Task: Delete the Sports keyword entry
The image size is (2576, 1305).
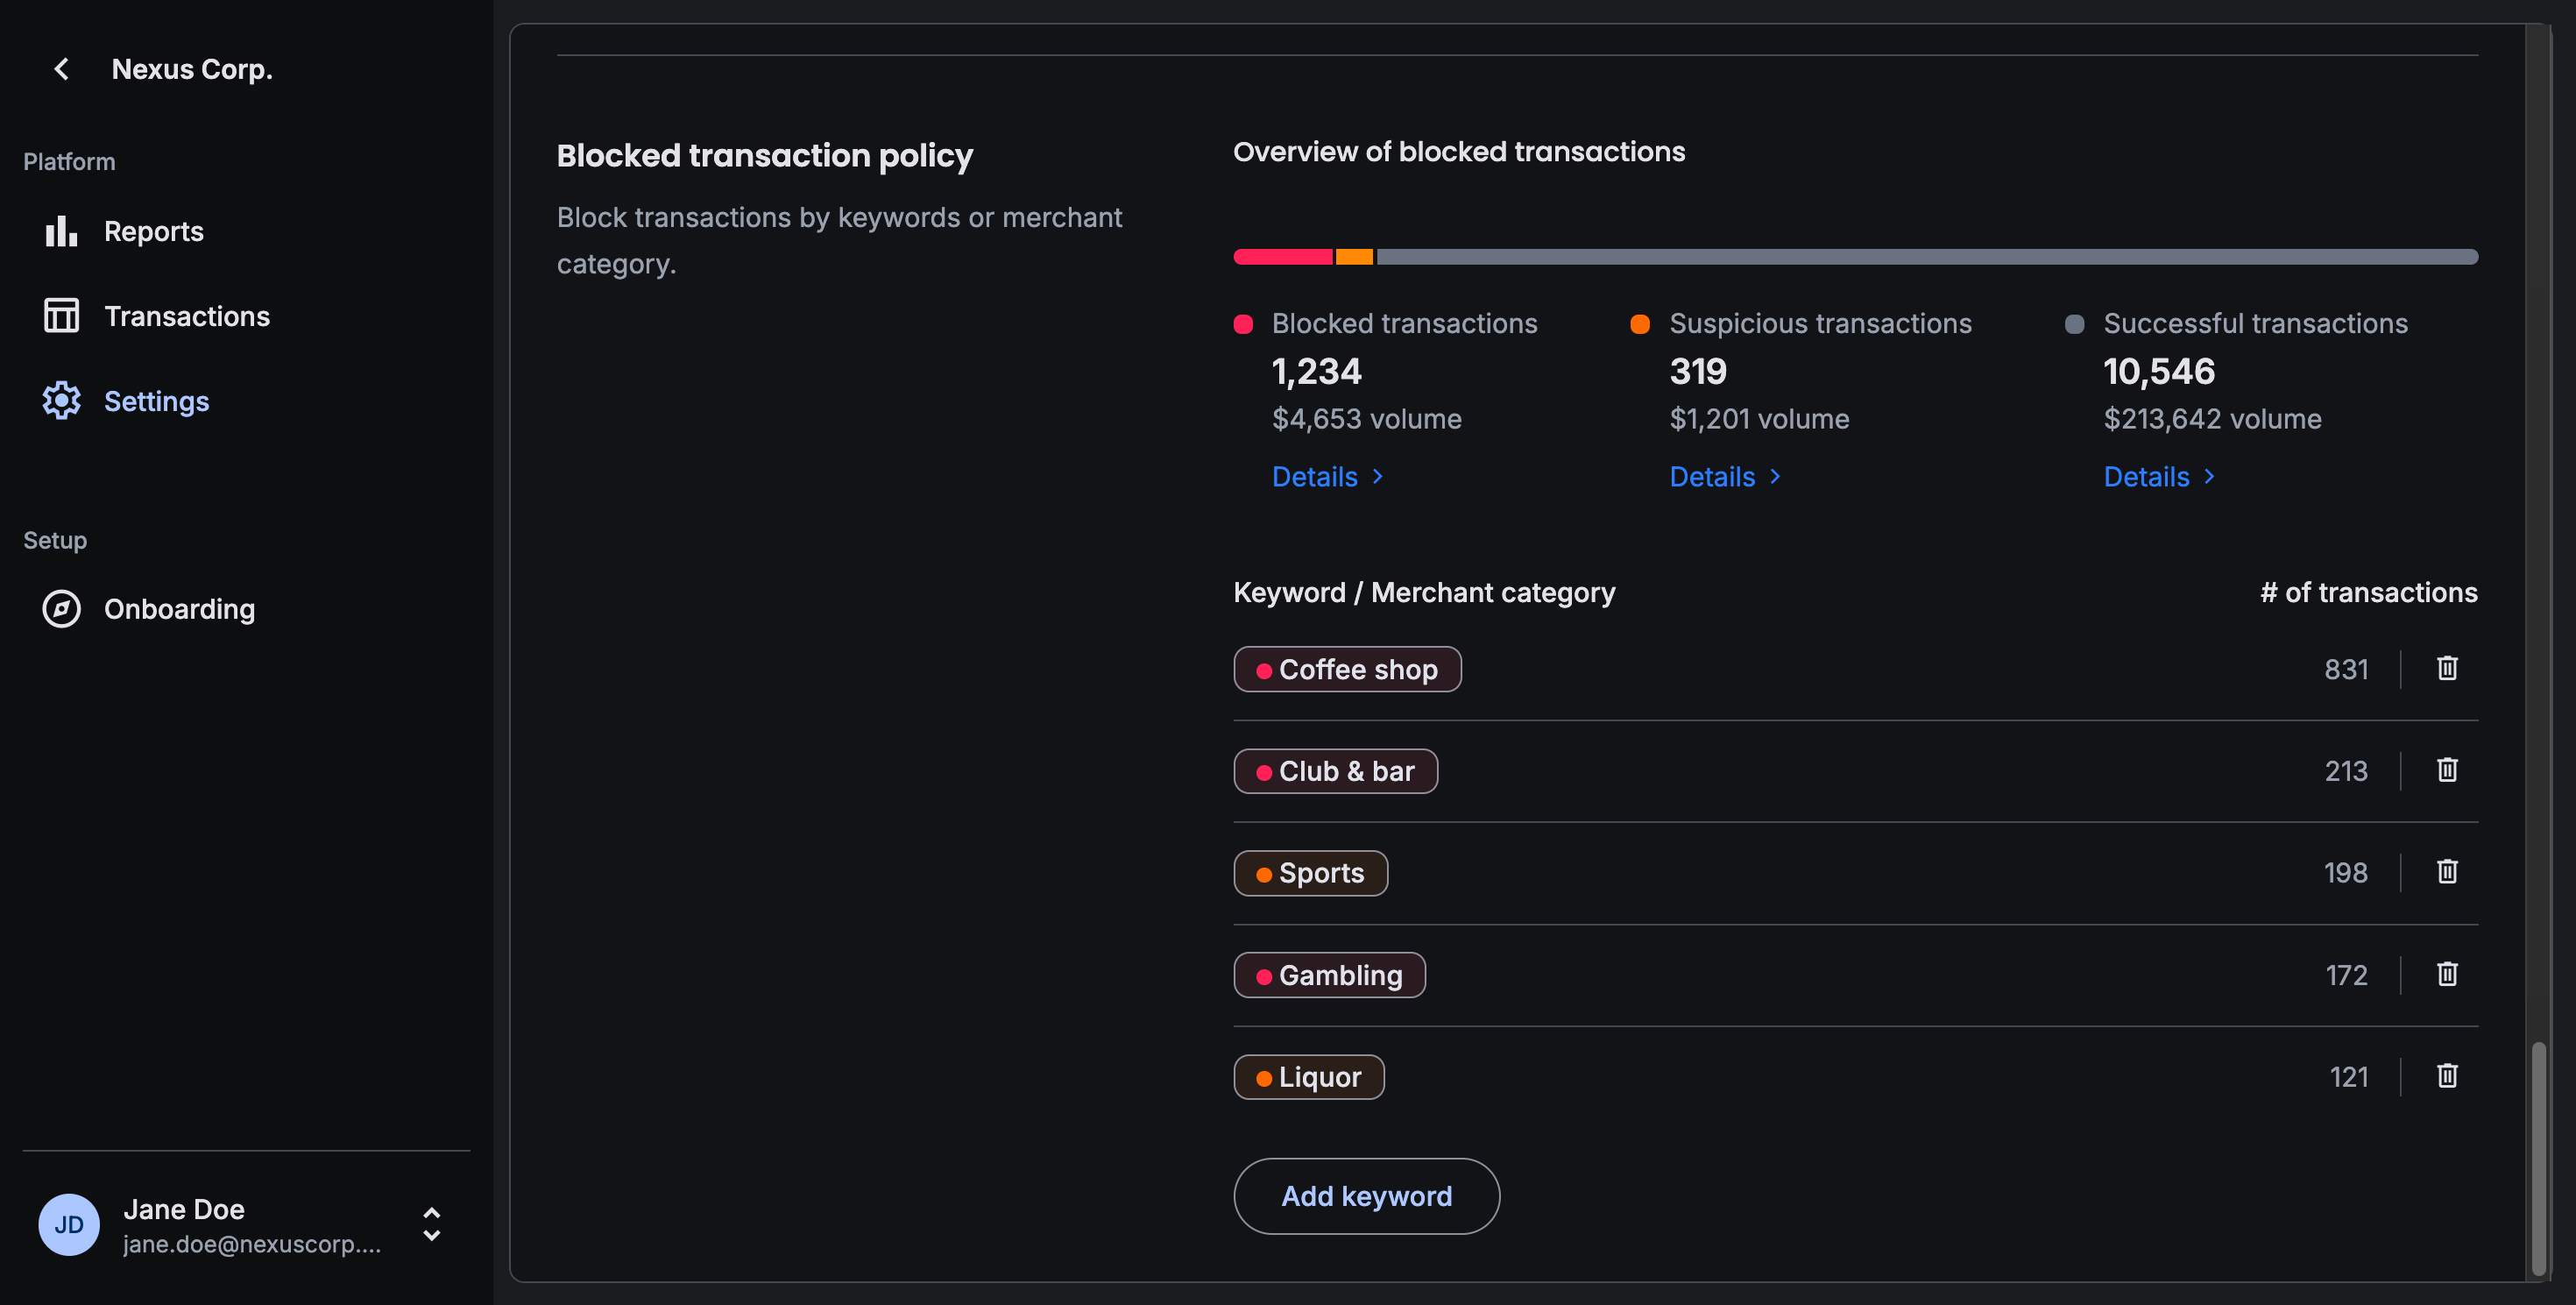Action: coord(2447,871)
